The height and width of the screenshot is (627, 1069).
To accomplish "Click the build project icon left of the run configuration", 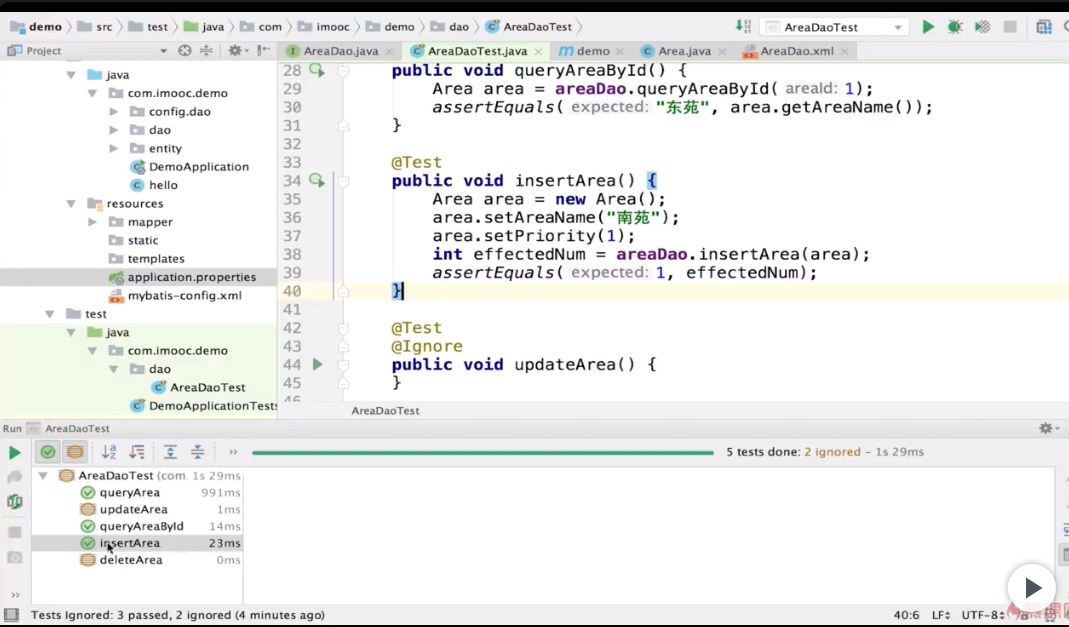I will (742, 27).
